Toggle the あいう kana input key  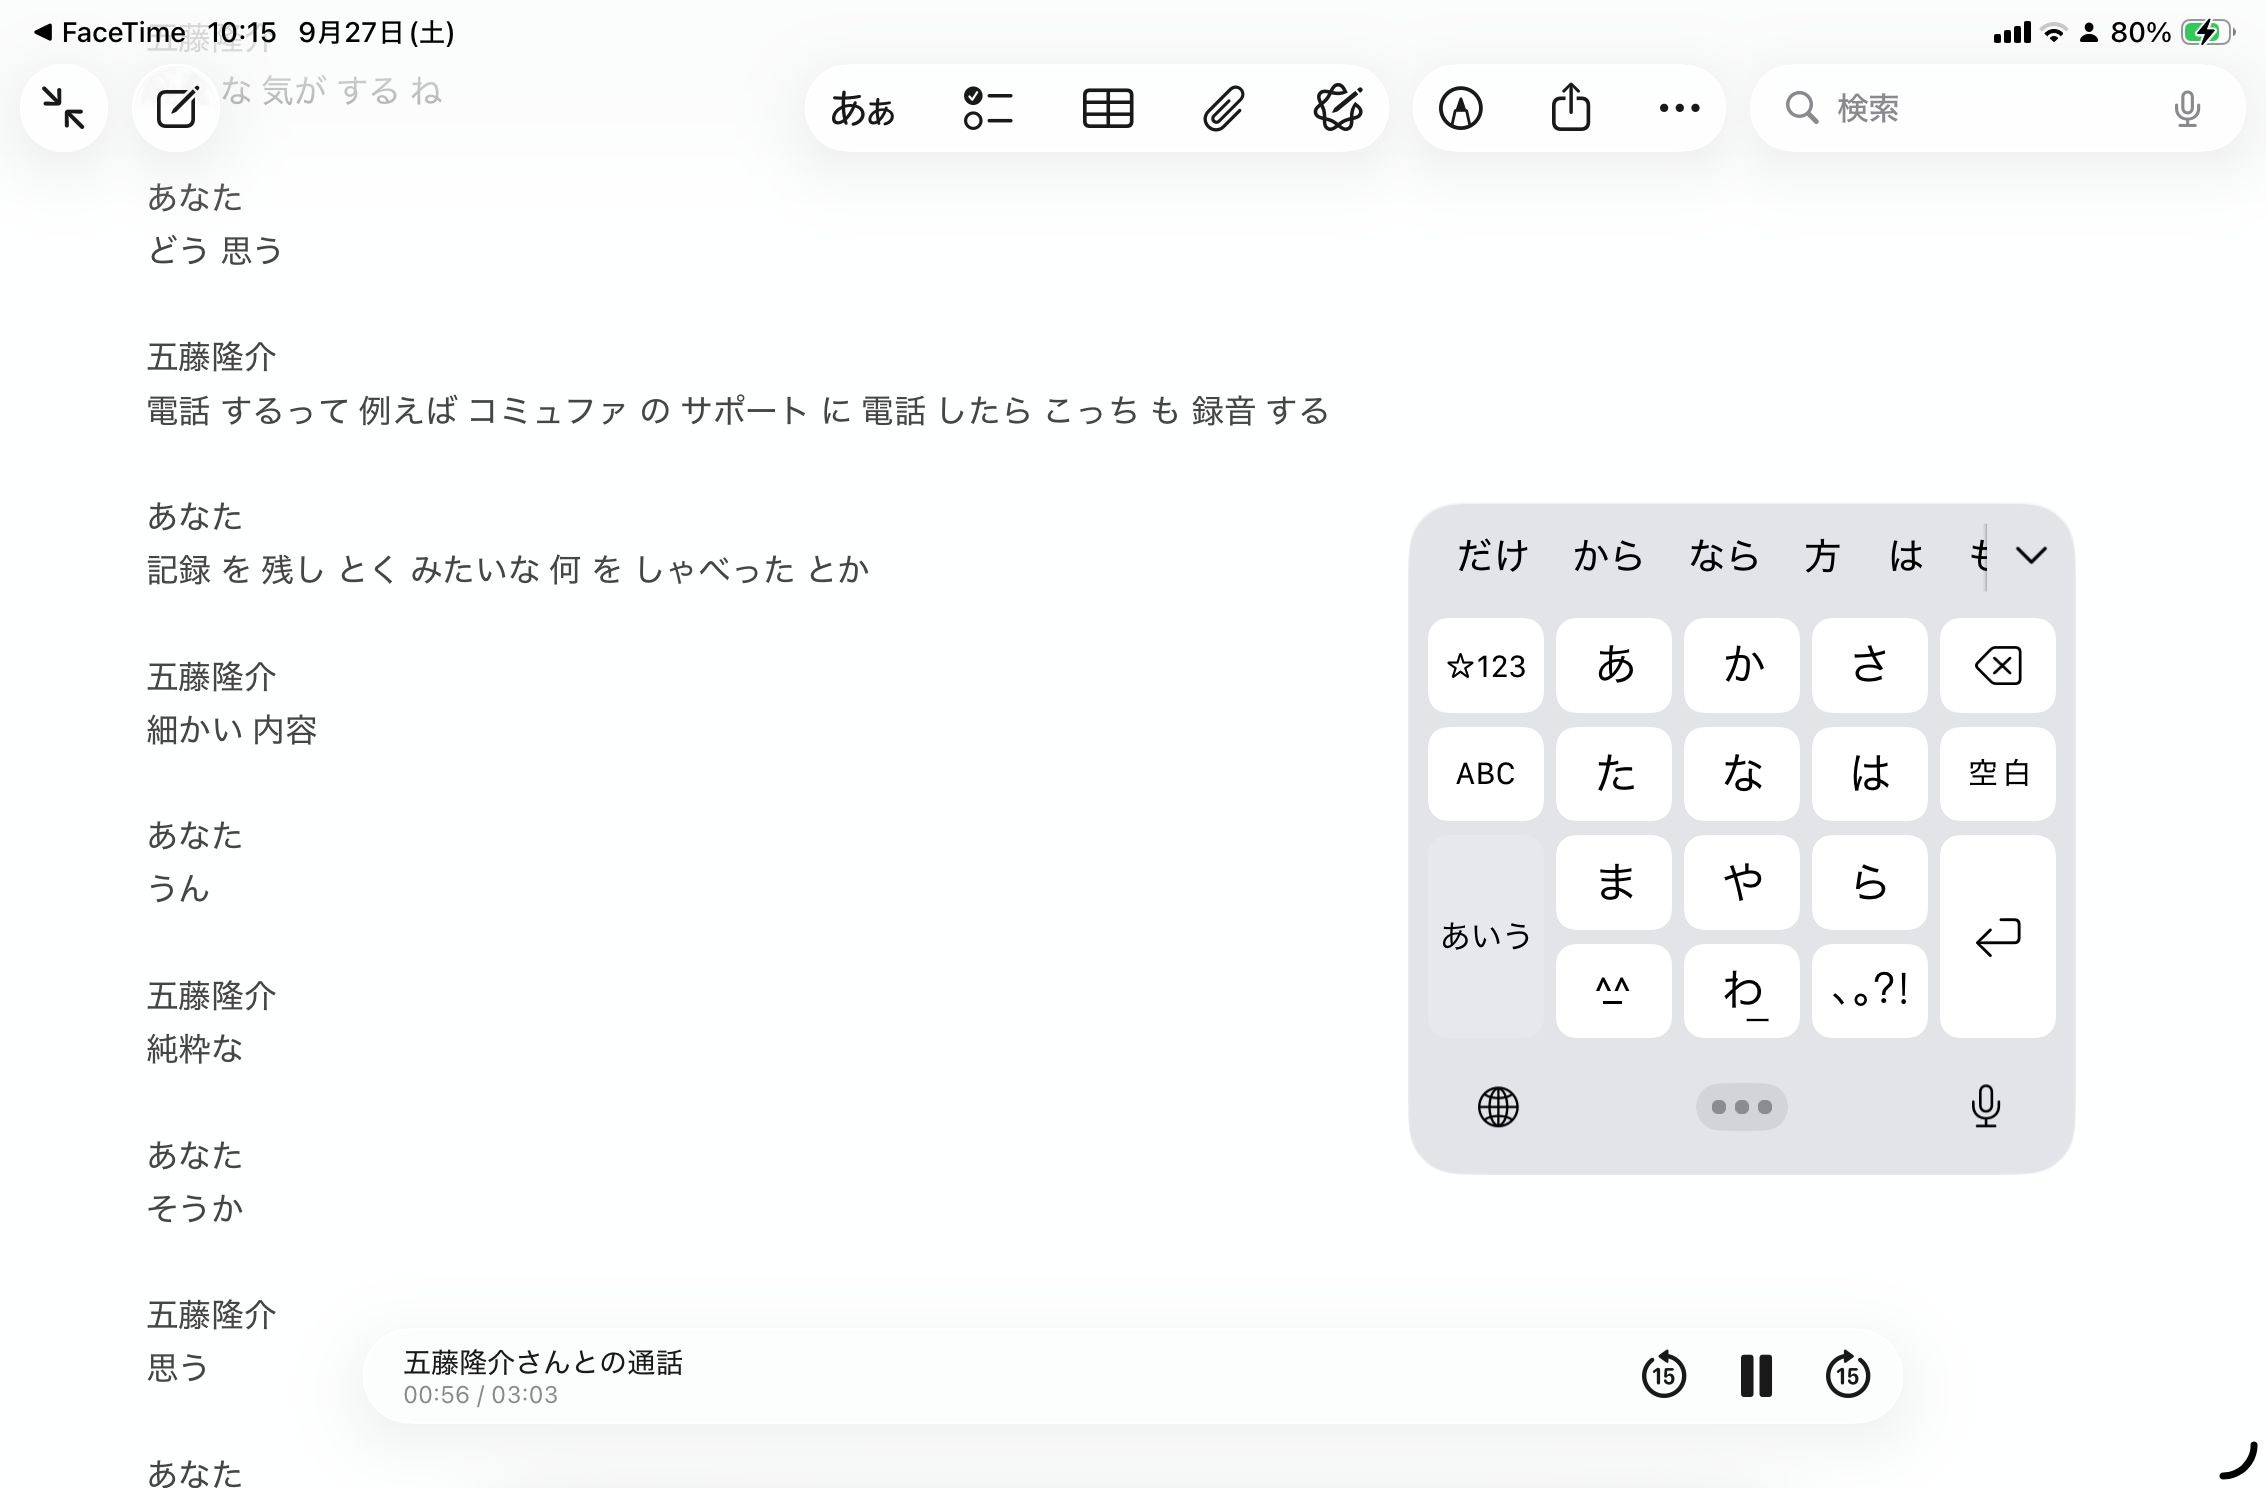coord(1485,936)
